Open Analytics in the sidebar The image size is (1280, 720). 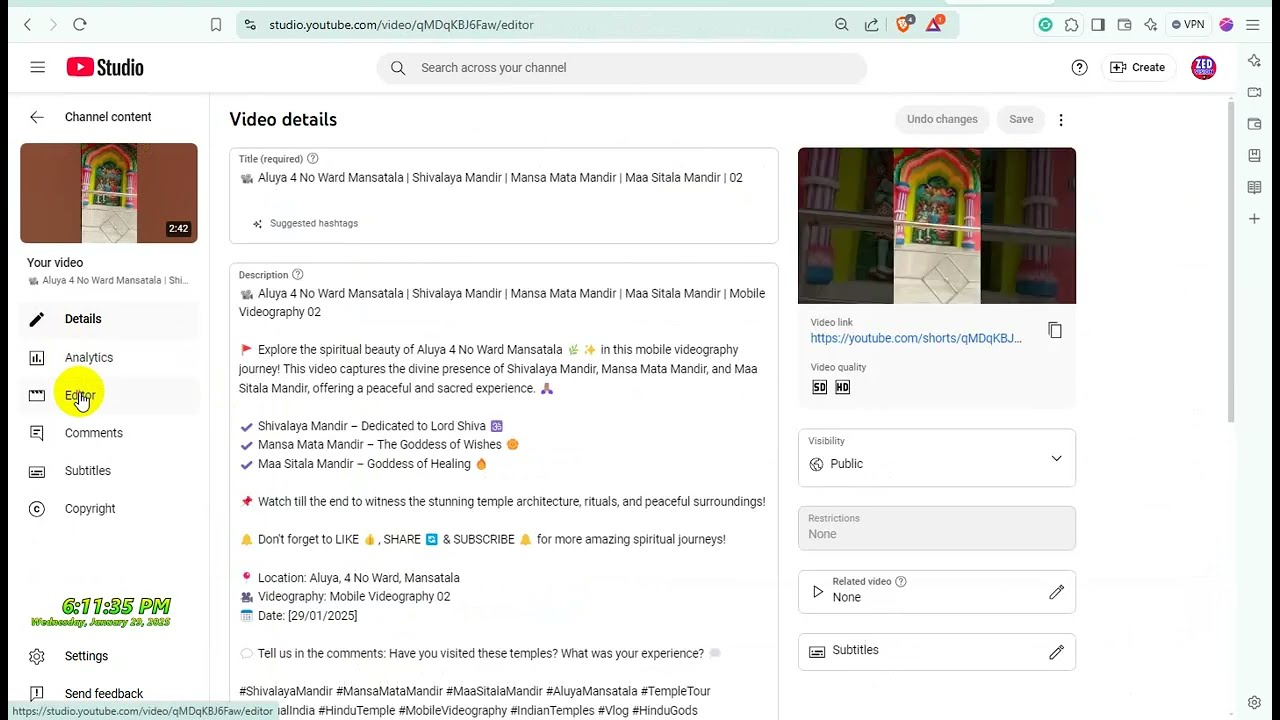[x=109, y=357]
